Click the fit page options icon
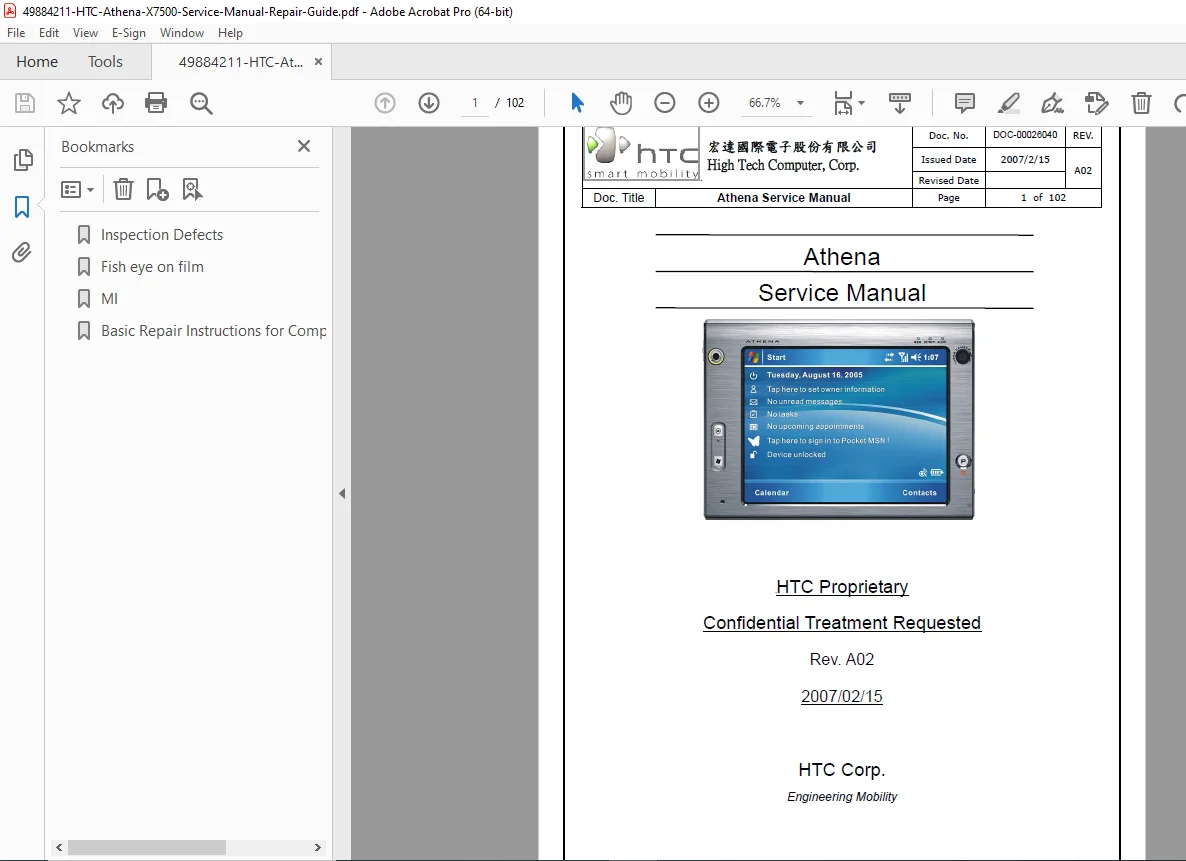This screenshot has width=1186, height=861. (843, 103)
